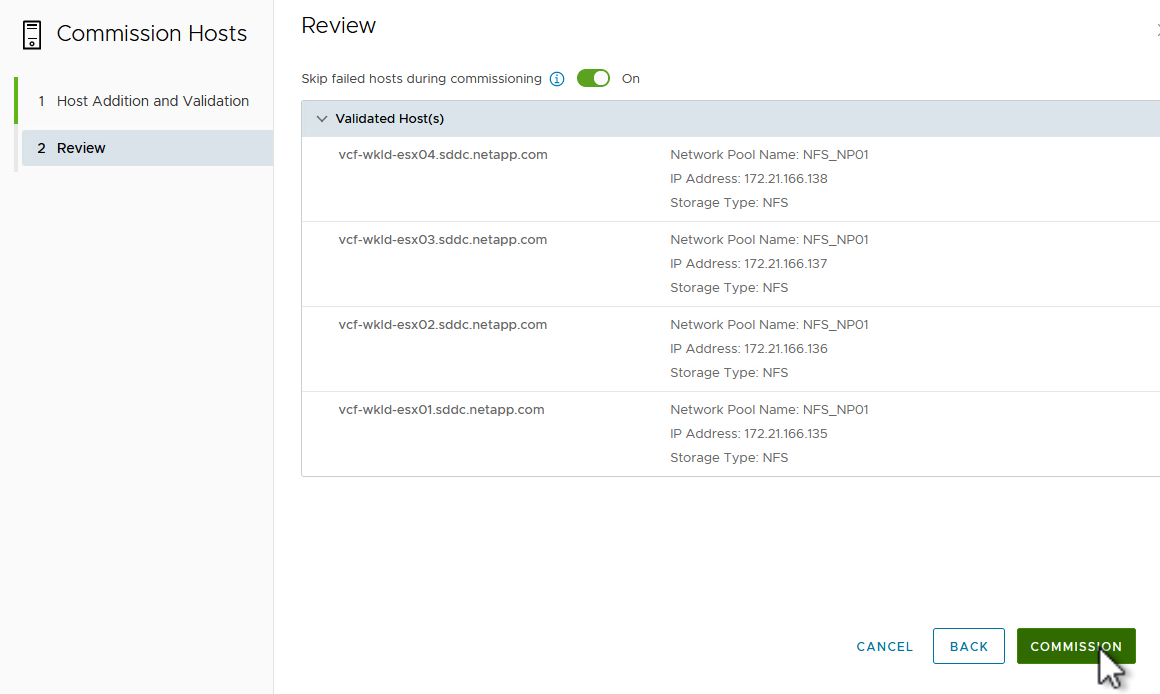Viewport: 1160px width, 694px height.
Task: Click the BACK button
Action: (x=968, y=646)
